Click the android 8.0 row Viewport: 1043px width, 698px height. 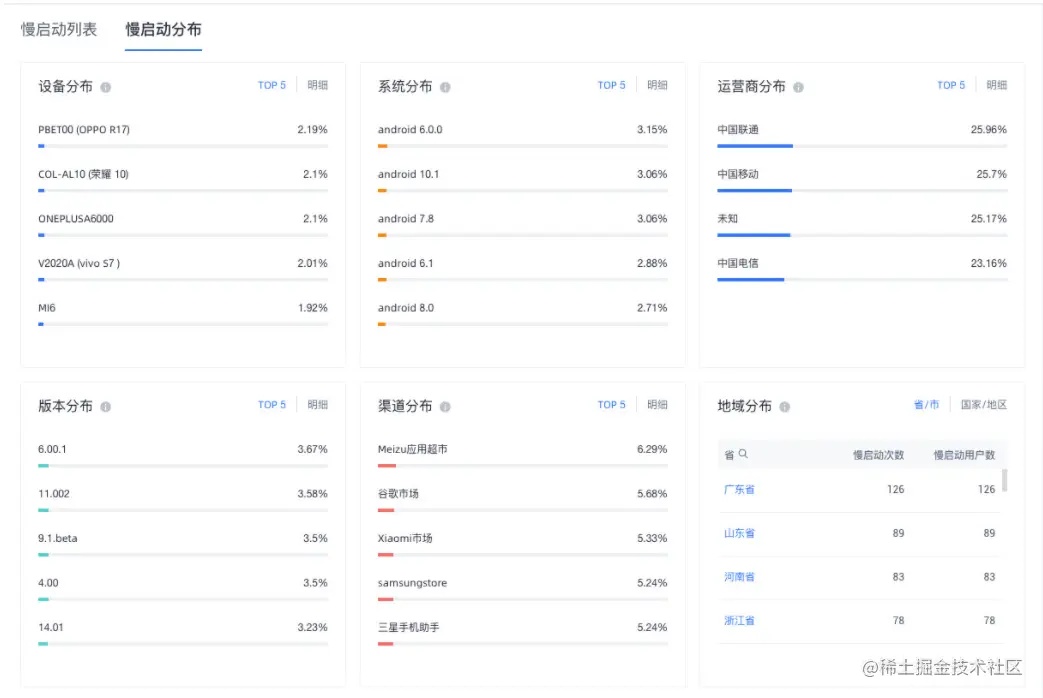(523, 314)
